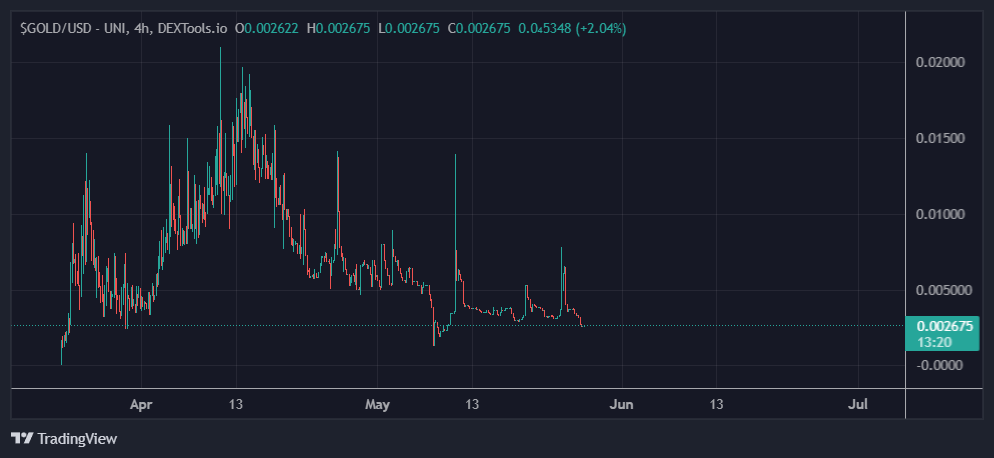
Task: Click the low value L0.002675
Action: [409, 29]
